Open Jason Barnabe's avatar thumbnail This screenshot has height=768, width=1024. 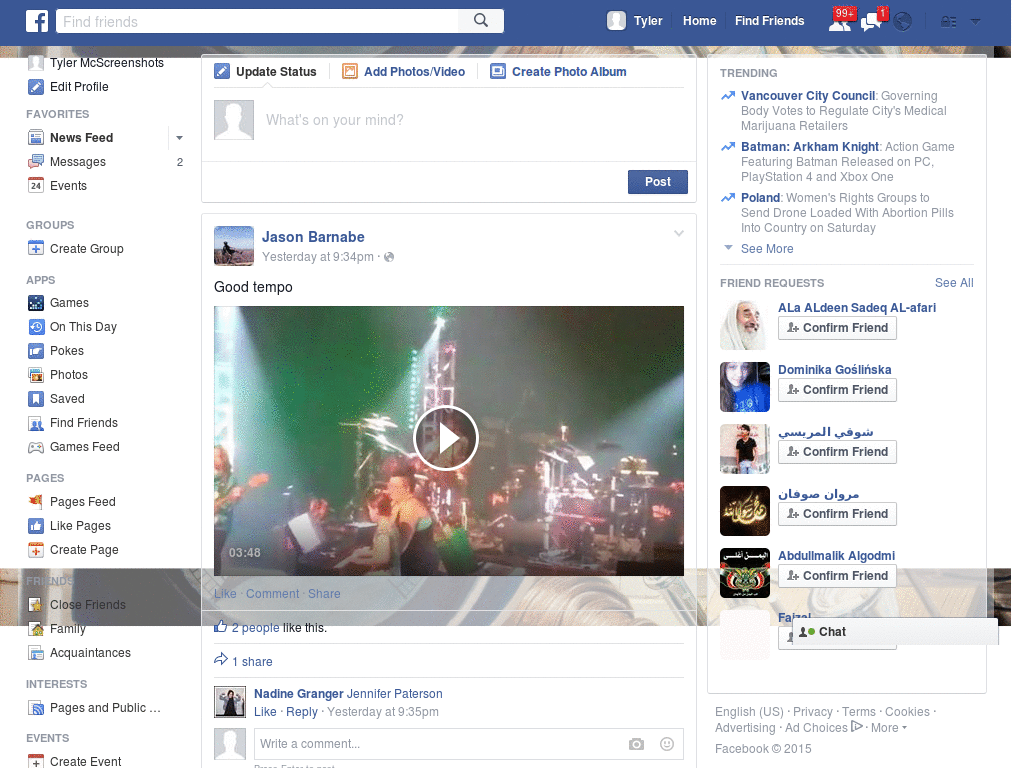point(234,246)
